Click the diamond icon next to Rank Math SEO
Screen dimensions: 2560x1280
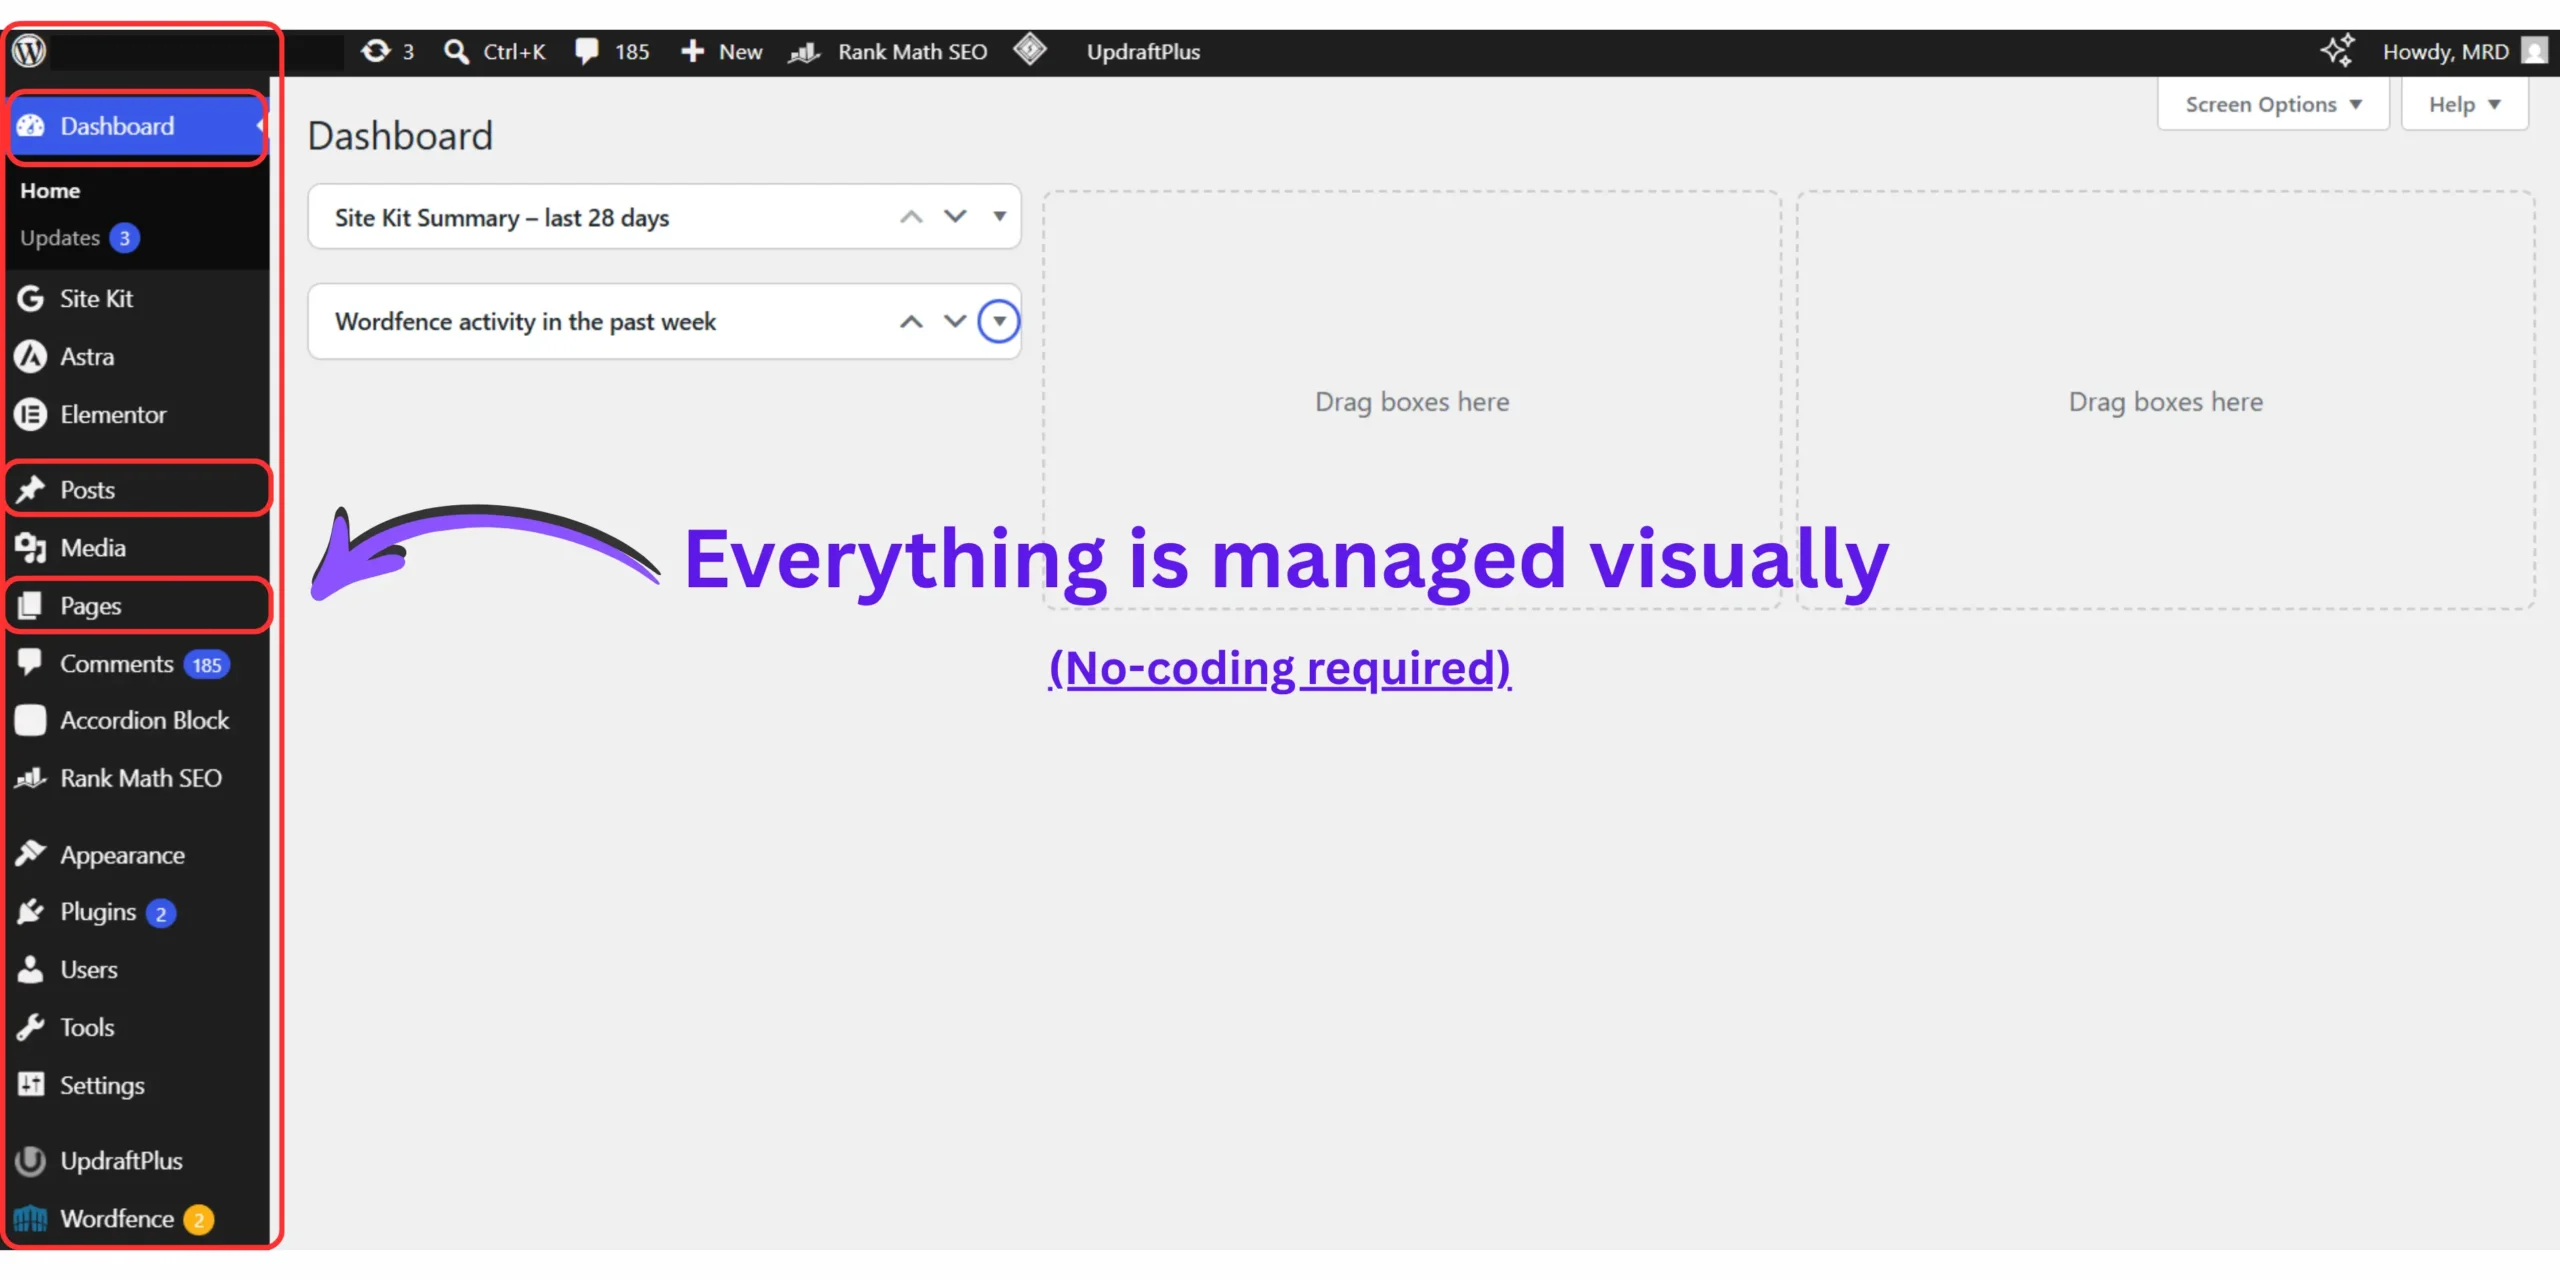[1030, 49]
